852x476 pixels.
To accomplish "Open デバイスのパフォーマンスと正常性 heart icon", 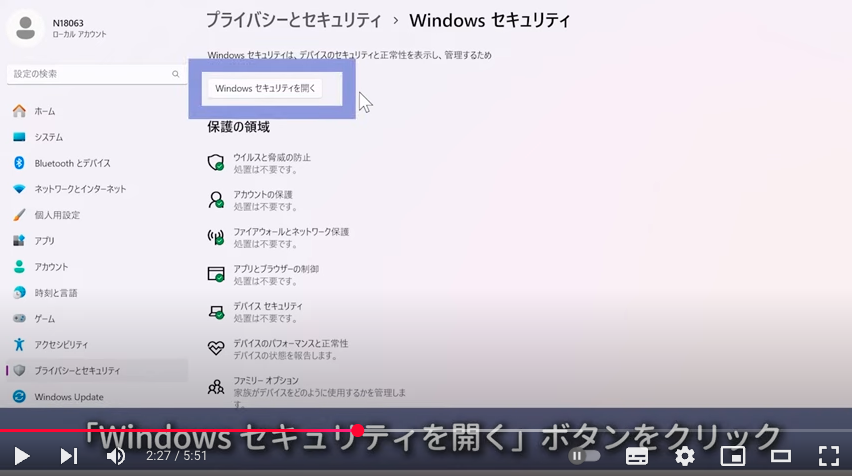I will pyautogui.click(x=216, y=348).
